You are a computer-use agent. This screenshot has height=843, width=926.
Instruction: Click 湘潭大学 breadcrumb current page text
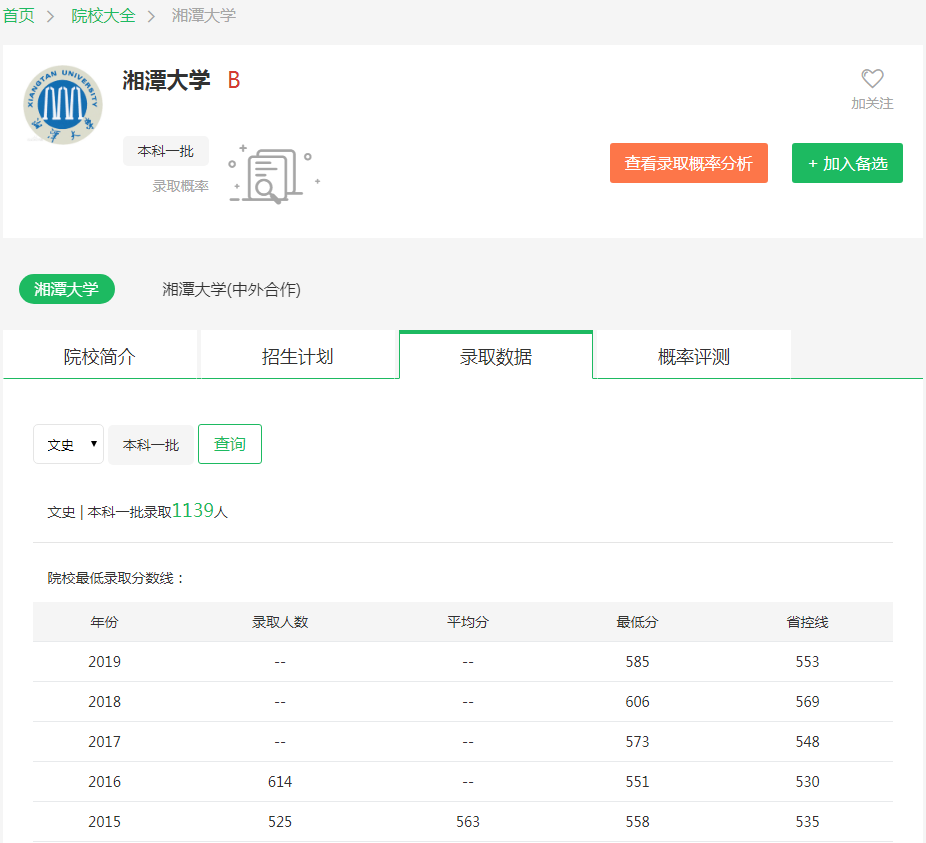204,15
